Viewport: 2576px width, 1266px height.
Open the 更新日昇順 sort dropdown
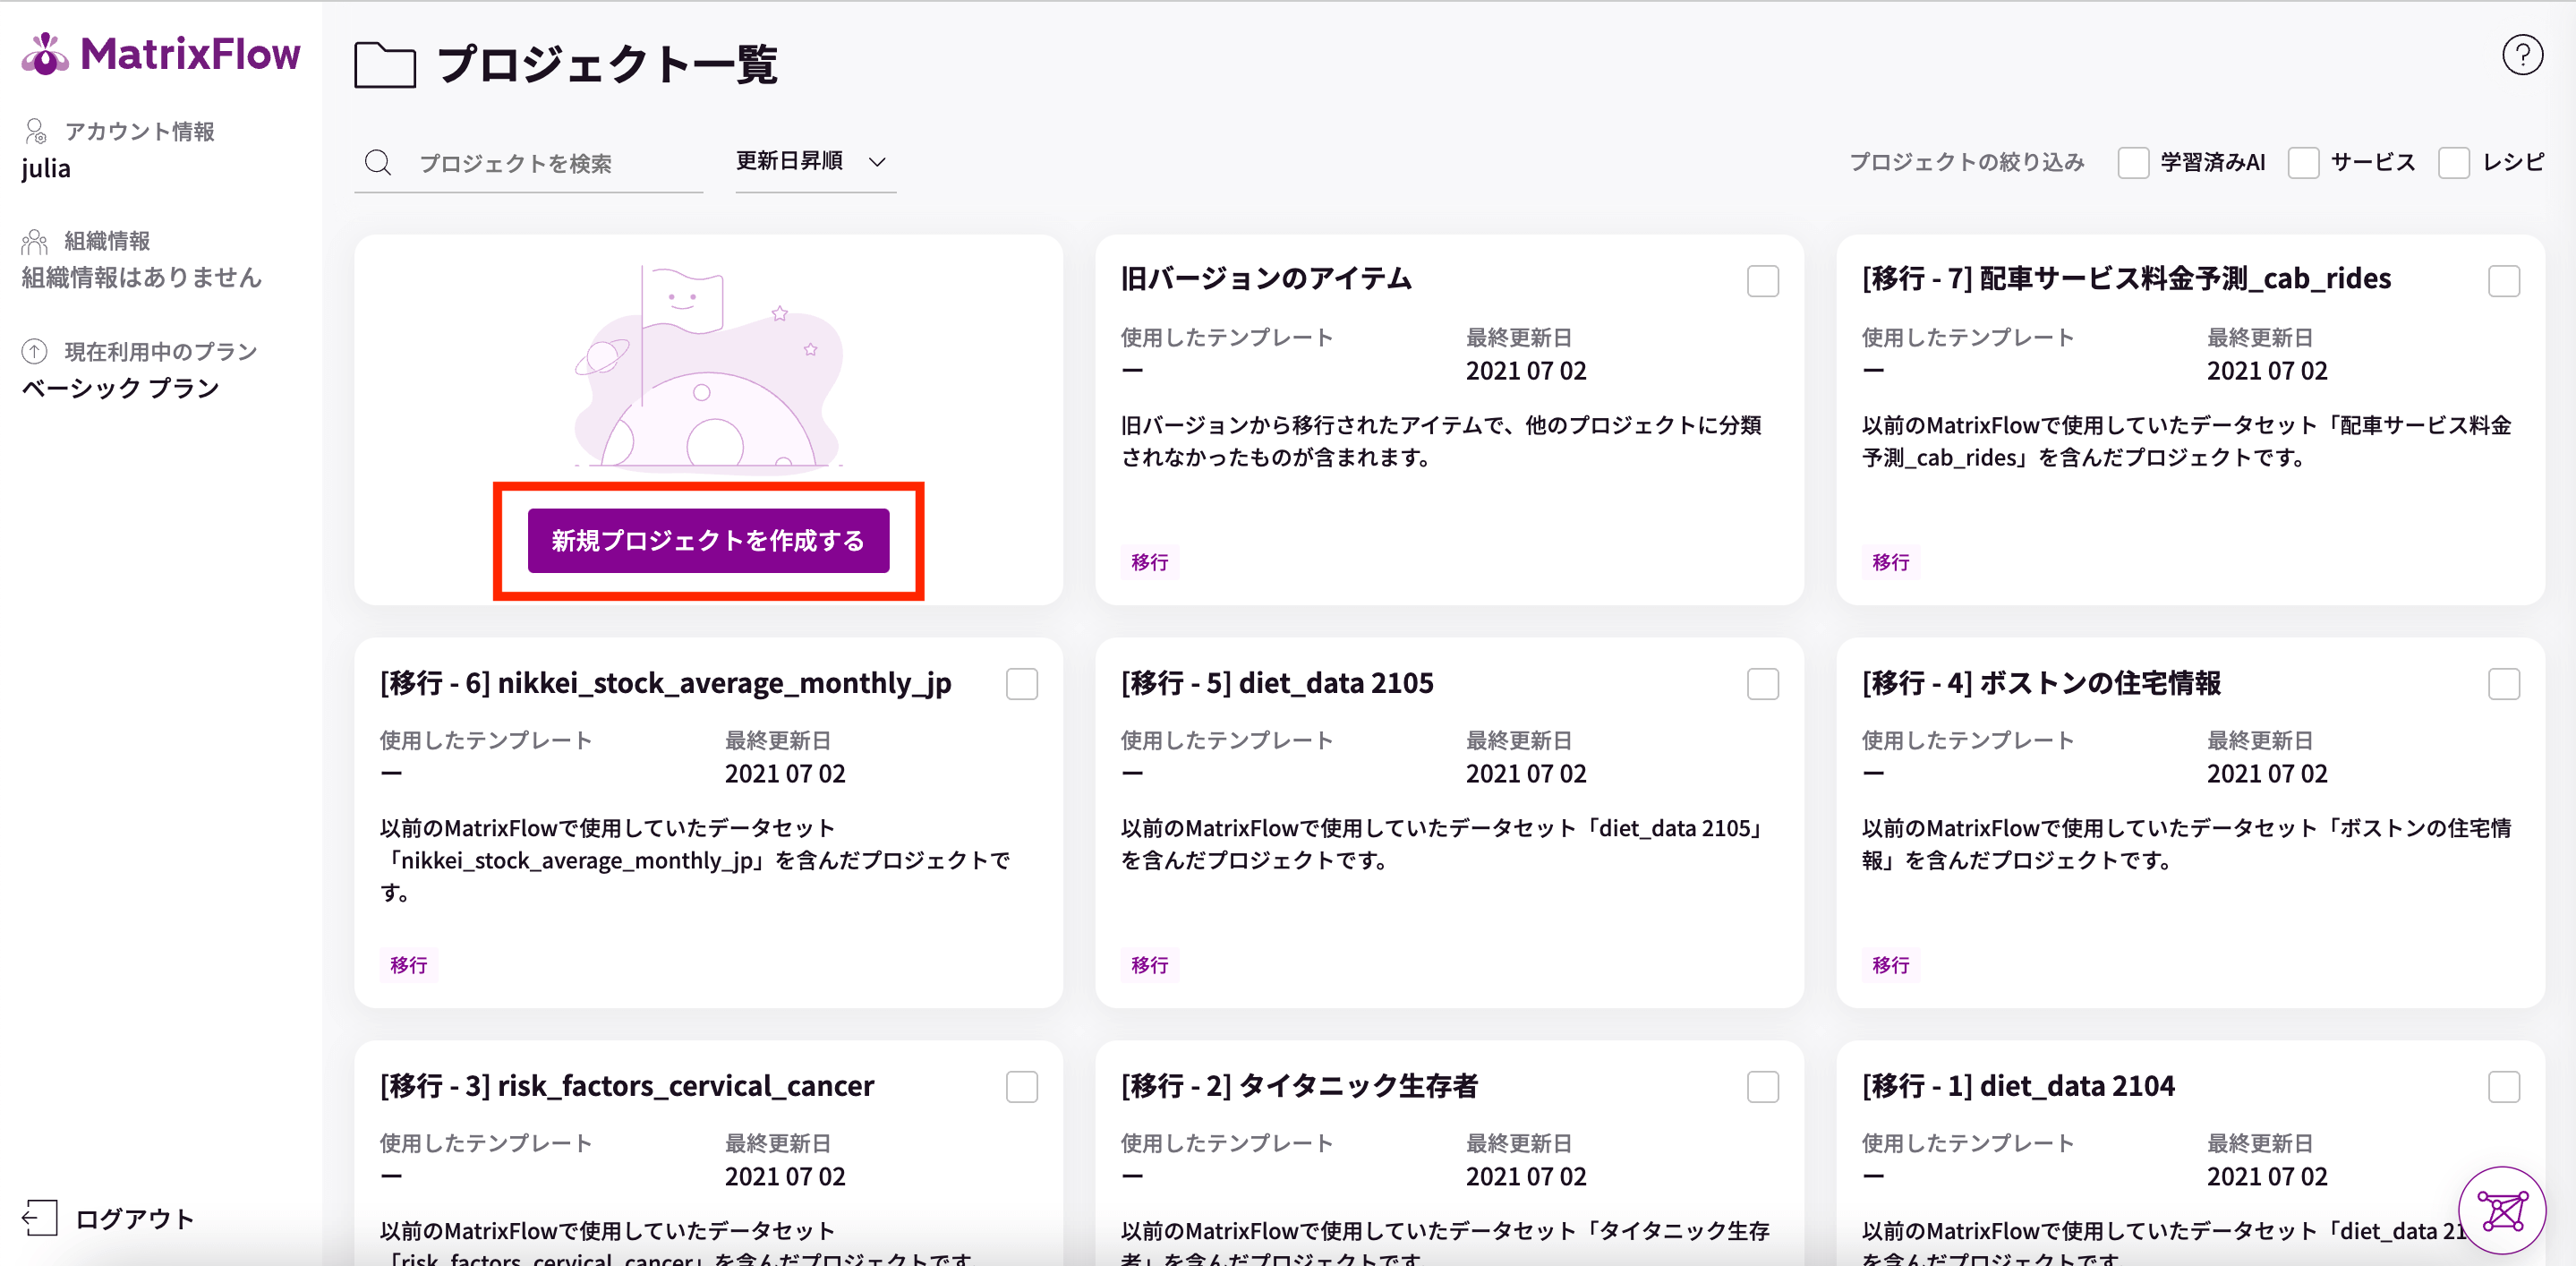pos(815,162)
